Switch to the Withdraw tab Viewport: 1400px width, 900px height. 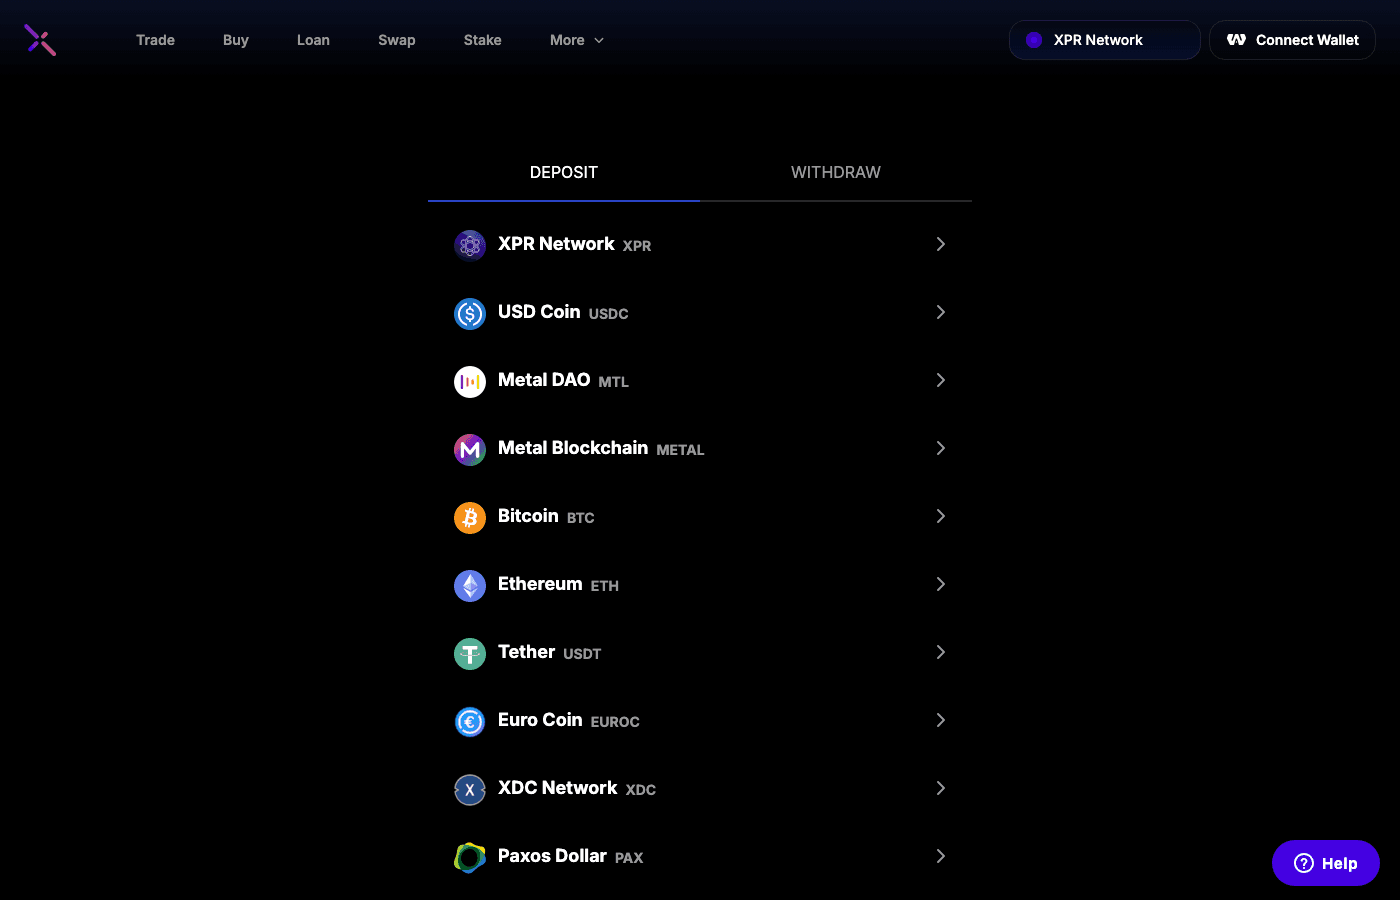(x=835, y=172)
